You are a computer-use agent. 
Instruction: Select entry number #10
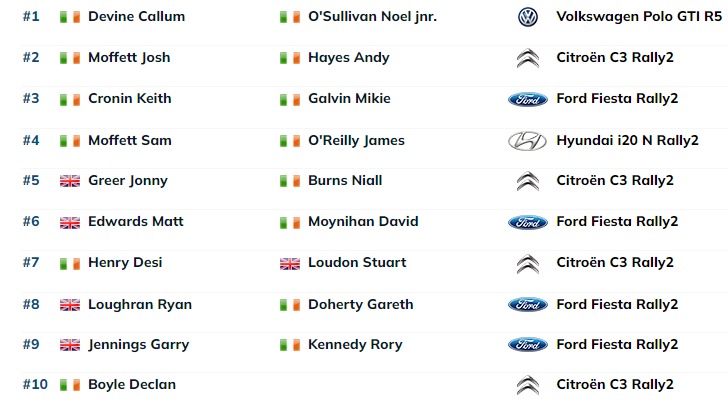35,384
